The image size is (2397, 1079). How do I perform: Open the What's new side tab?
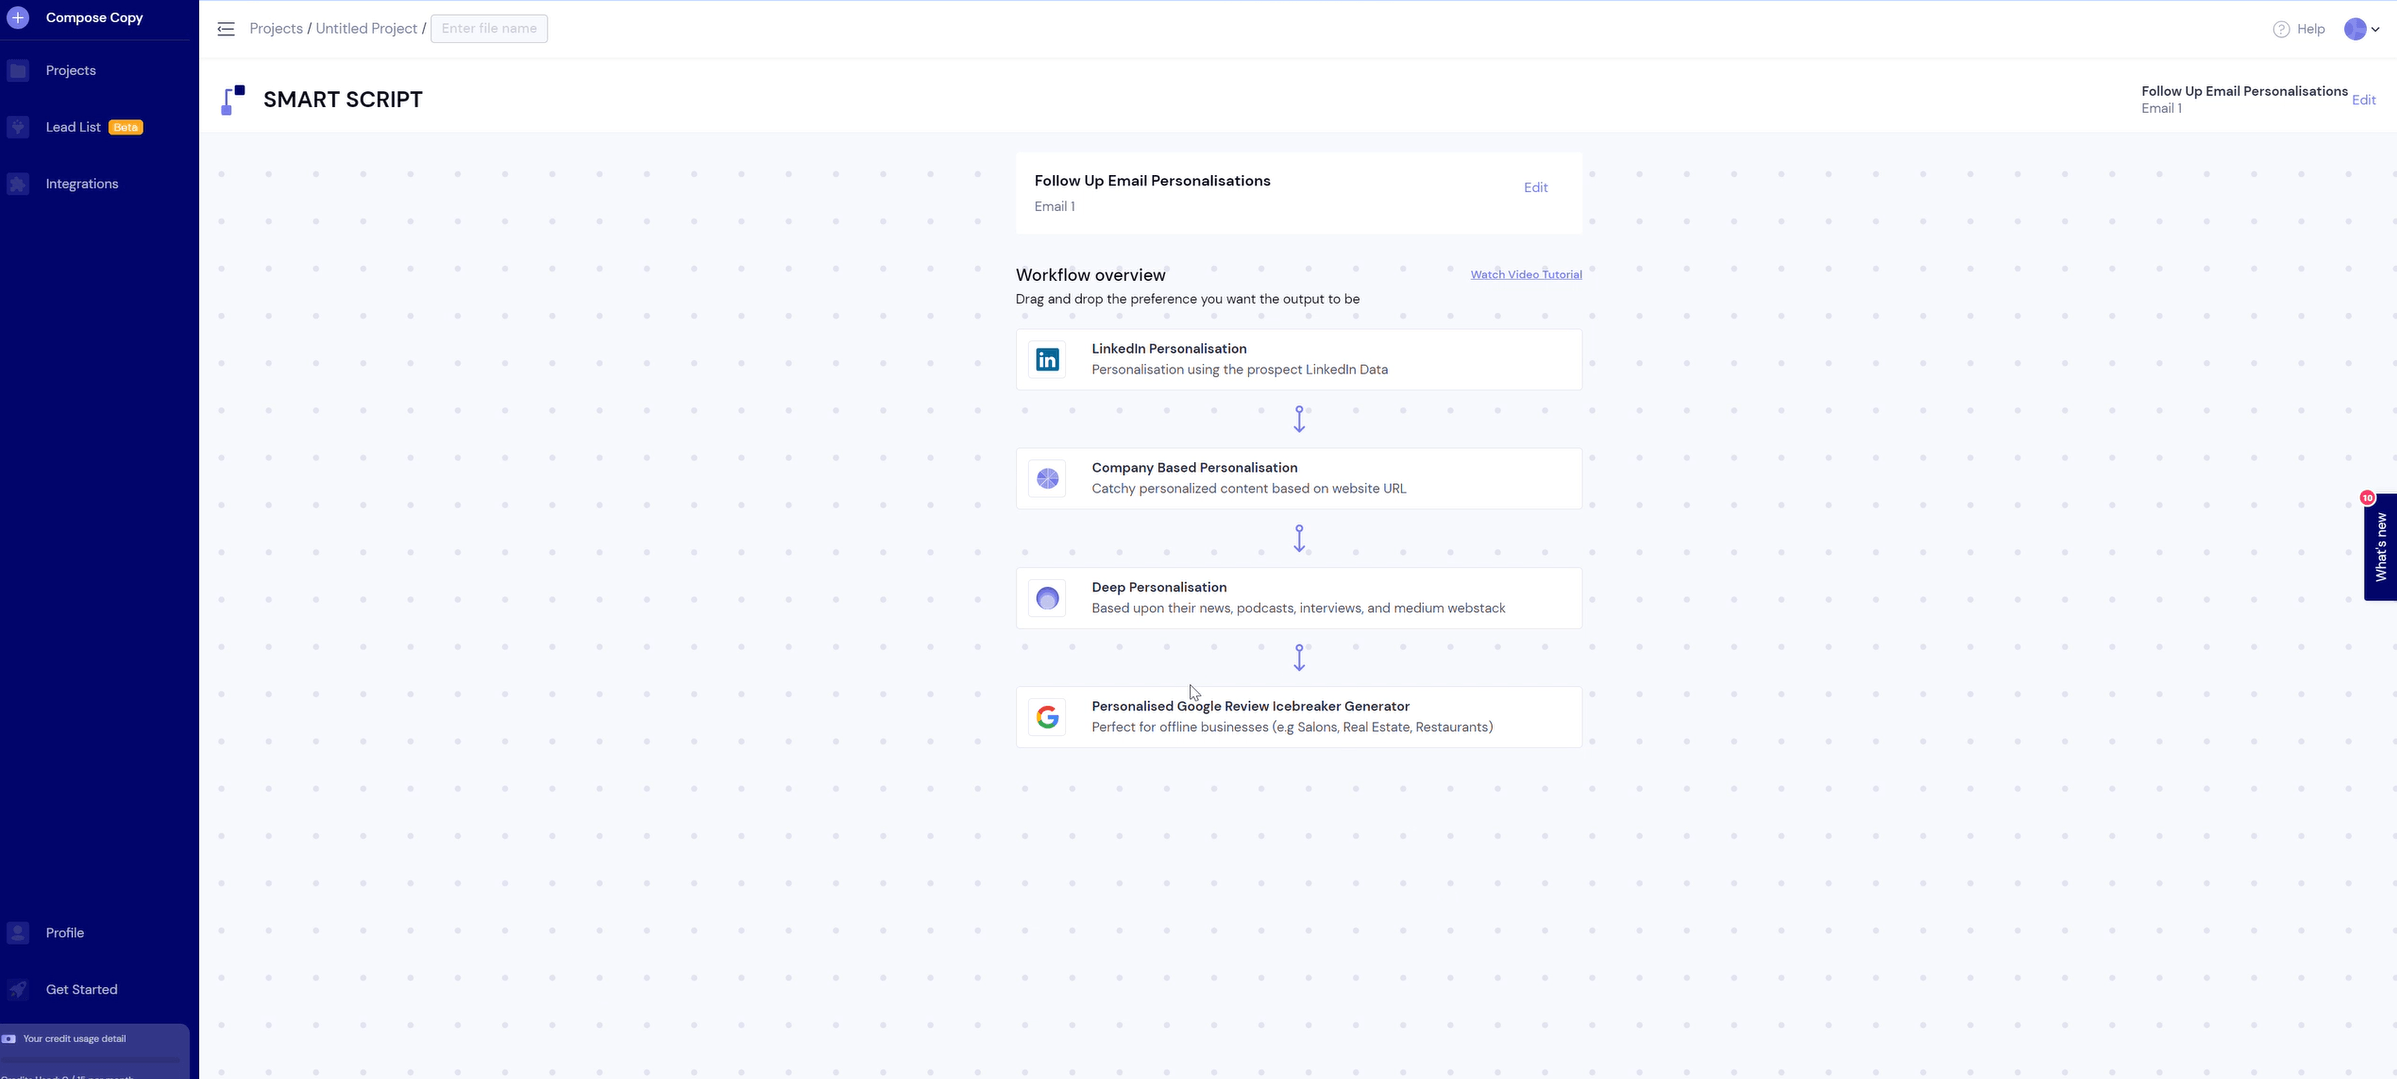2380,547
